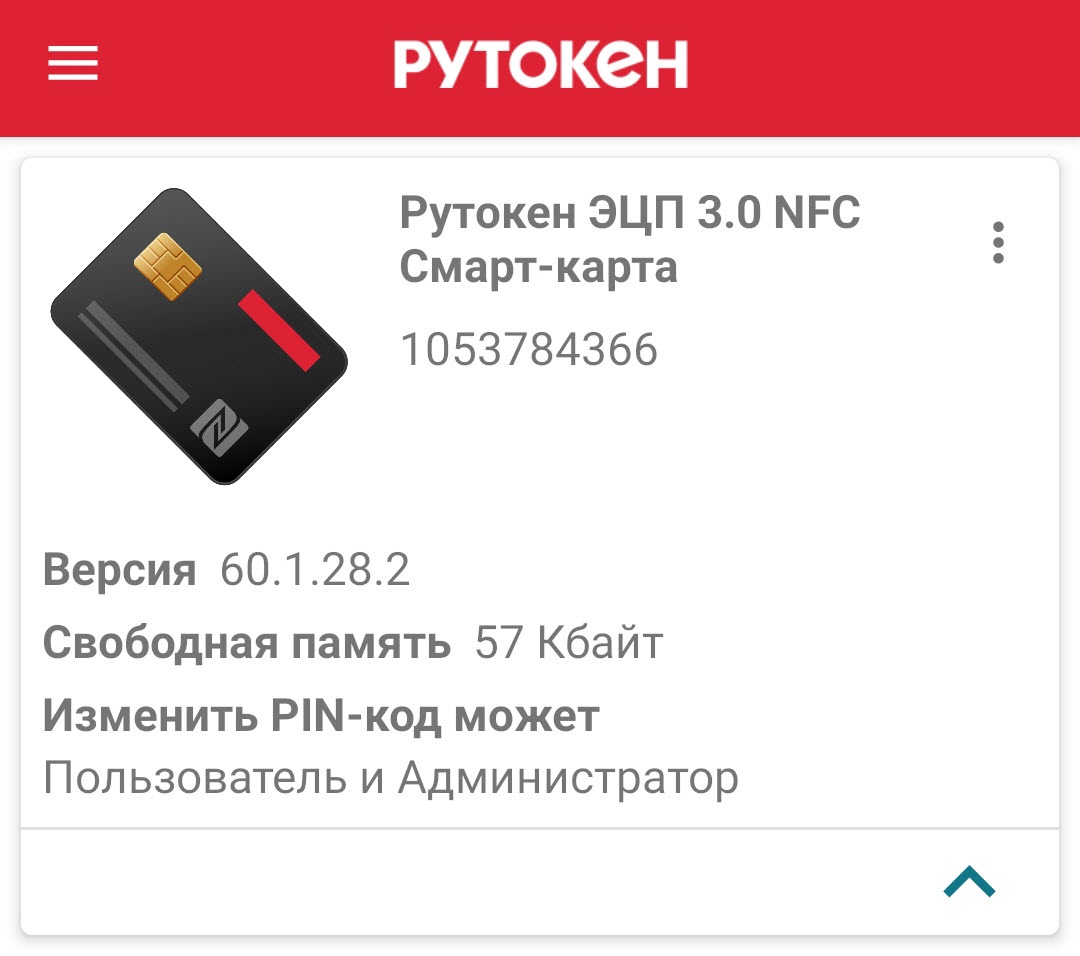Tap the gold chip on card image
This screenshot has width=1080, height=956.
pyautogui.click(x=167, y=267)
